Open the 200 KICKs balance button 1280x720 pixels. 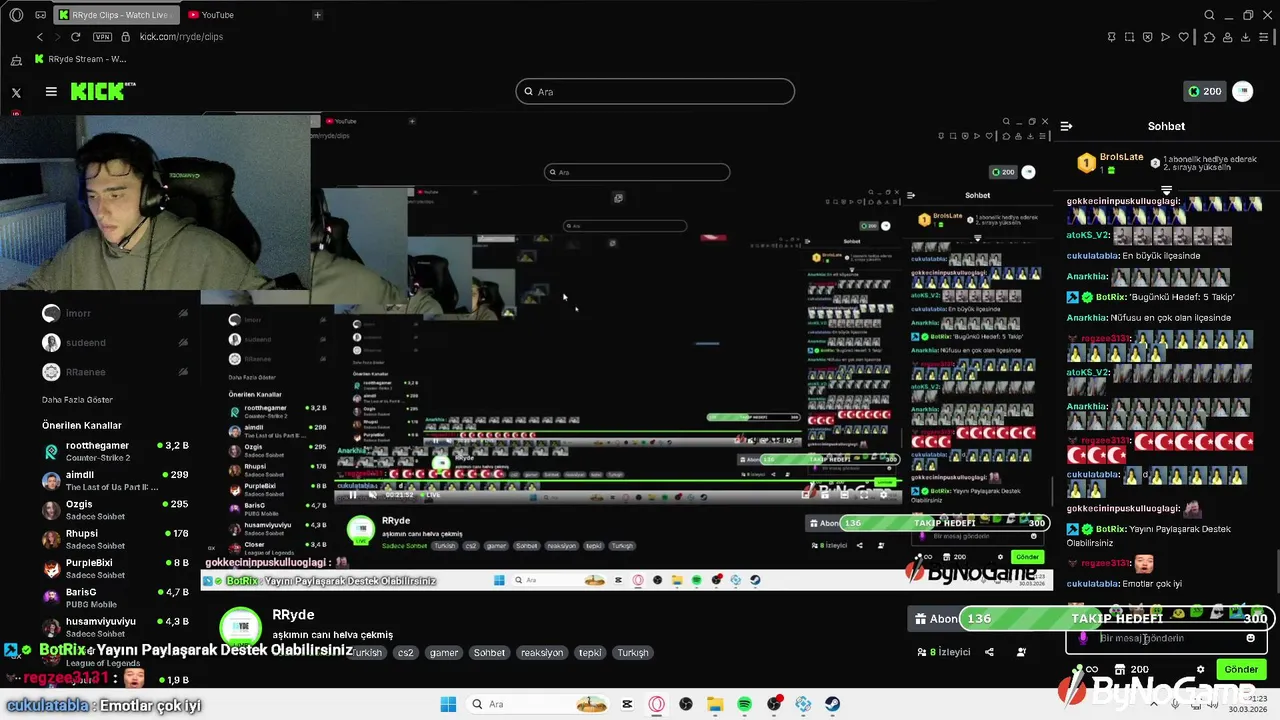click(1204, 91)
